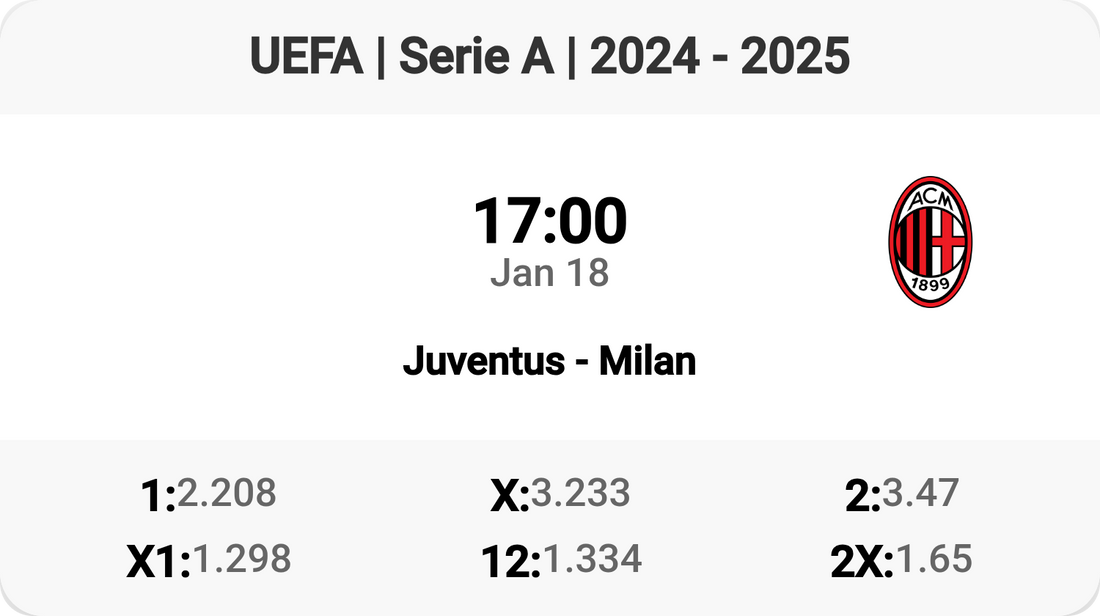
Task: Select the Jan 18 match date
Action: (550, 273)
